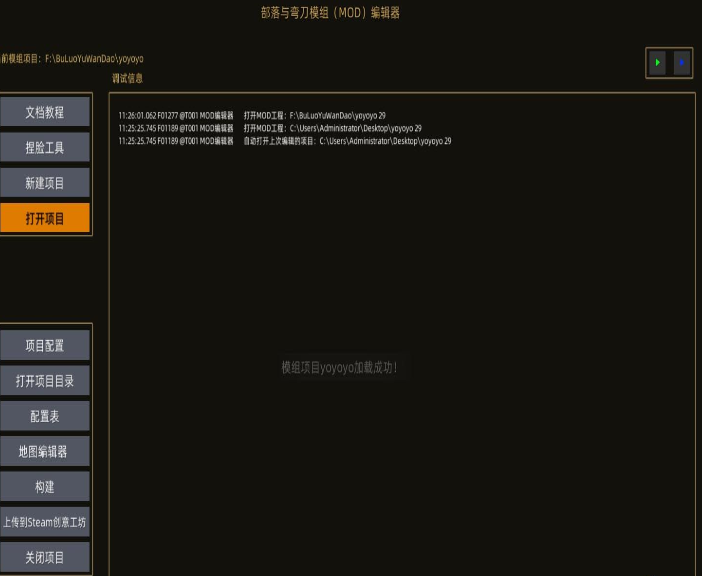Create a project with 新建项目
The width and height of the screenshot is (702, 576).
(x=44, y=183)
